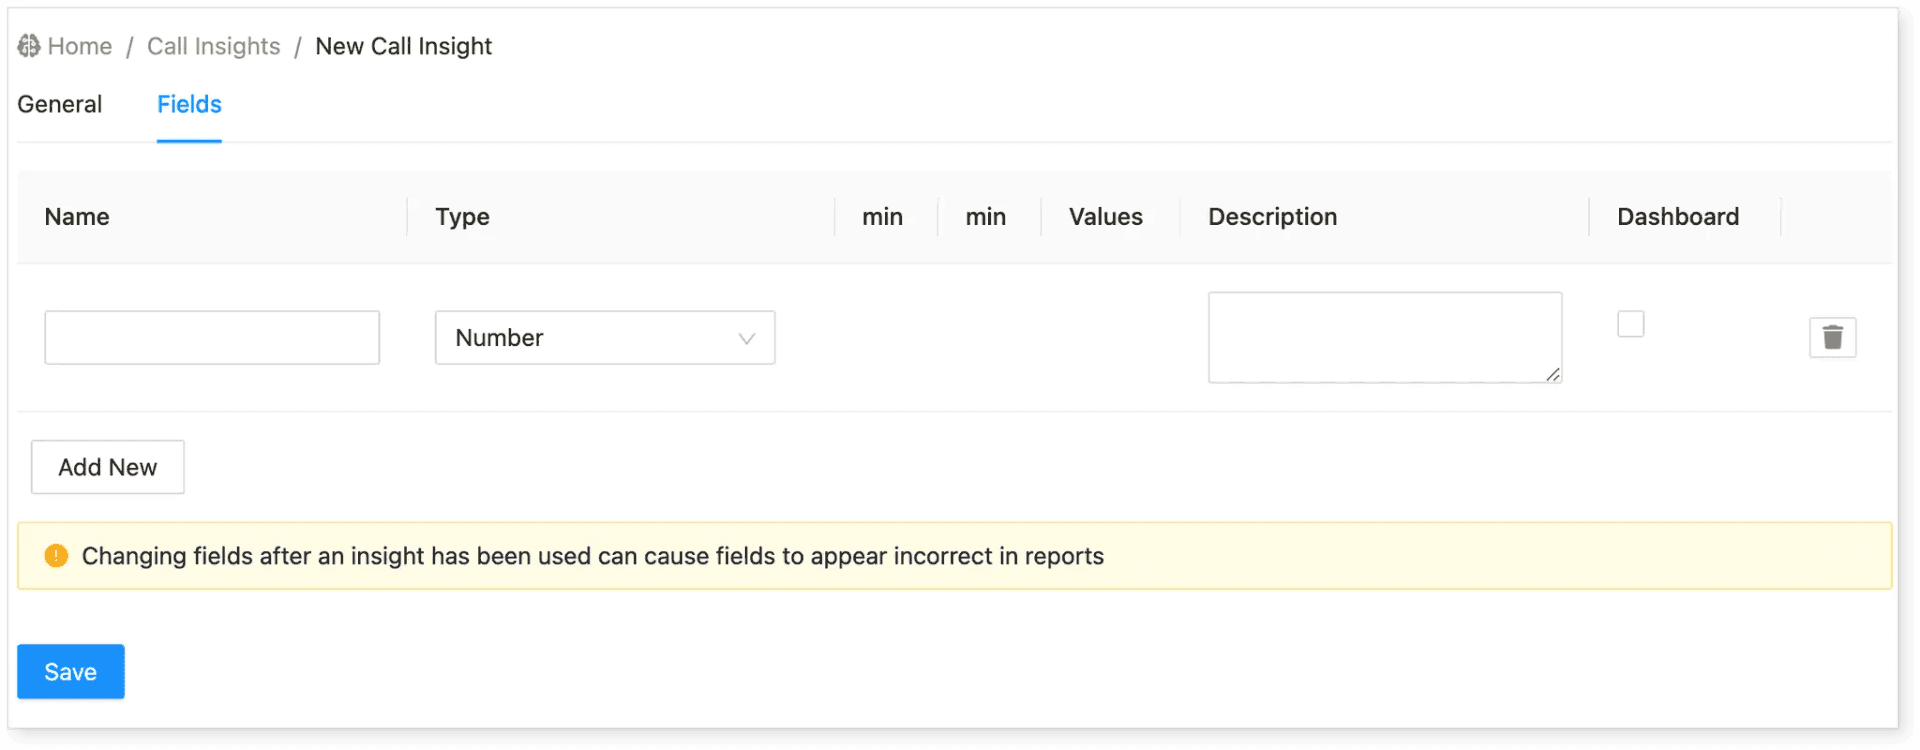
Task: Click the Dashboard column header
Action: pyautogui.click(x=1678, y=217)
